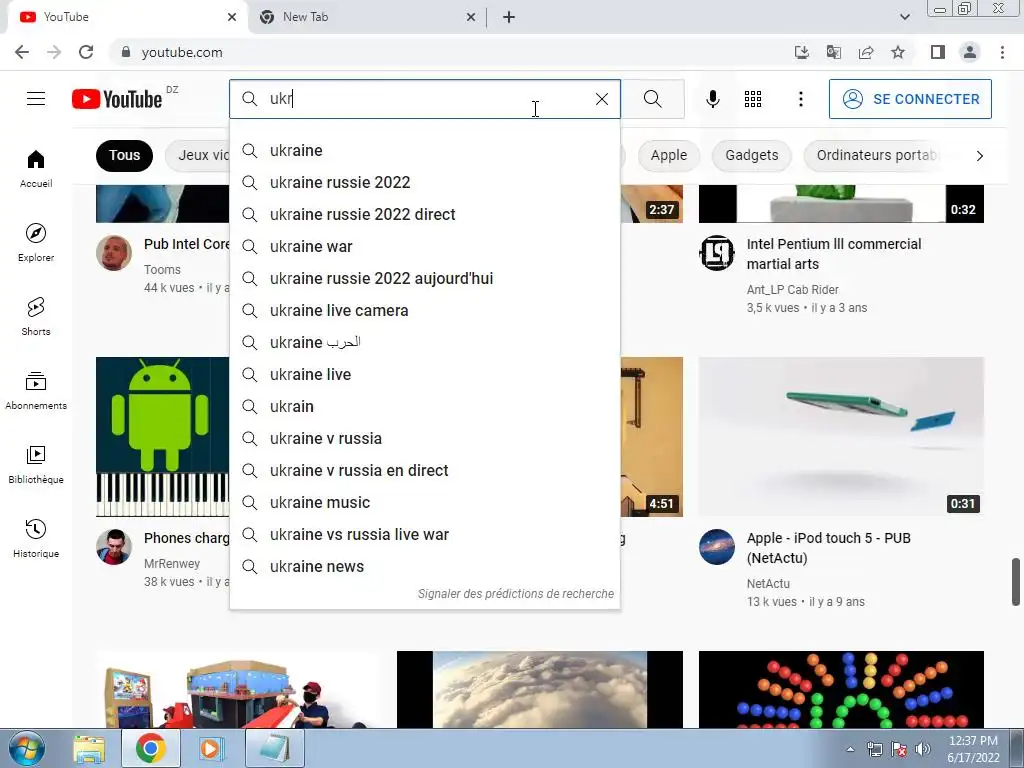This screenshot has height=768, width=1024.
Task: Open Bibliothèque in the sidebar
Action: (36, 464)
